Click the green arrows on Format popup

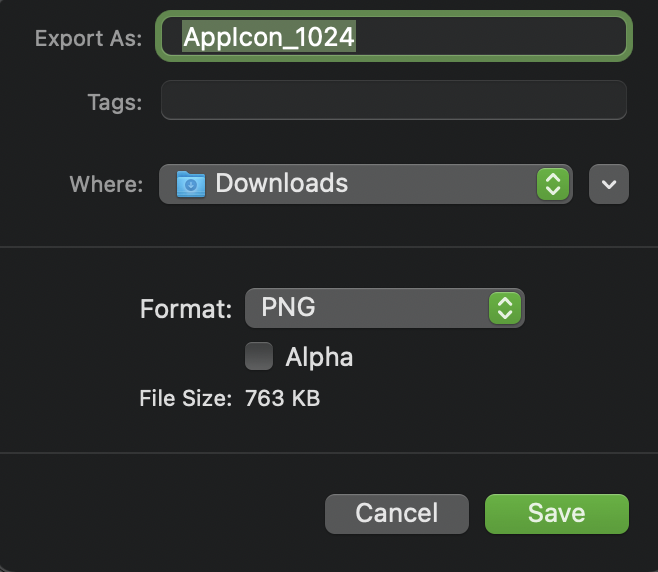pos(505,307)
